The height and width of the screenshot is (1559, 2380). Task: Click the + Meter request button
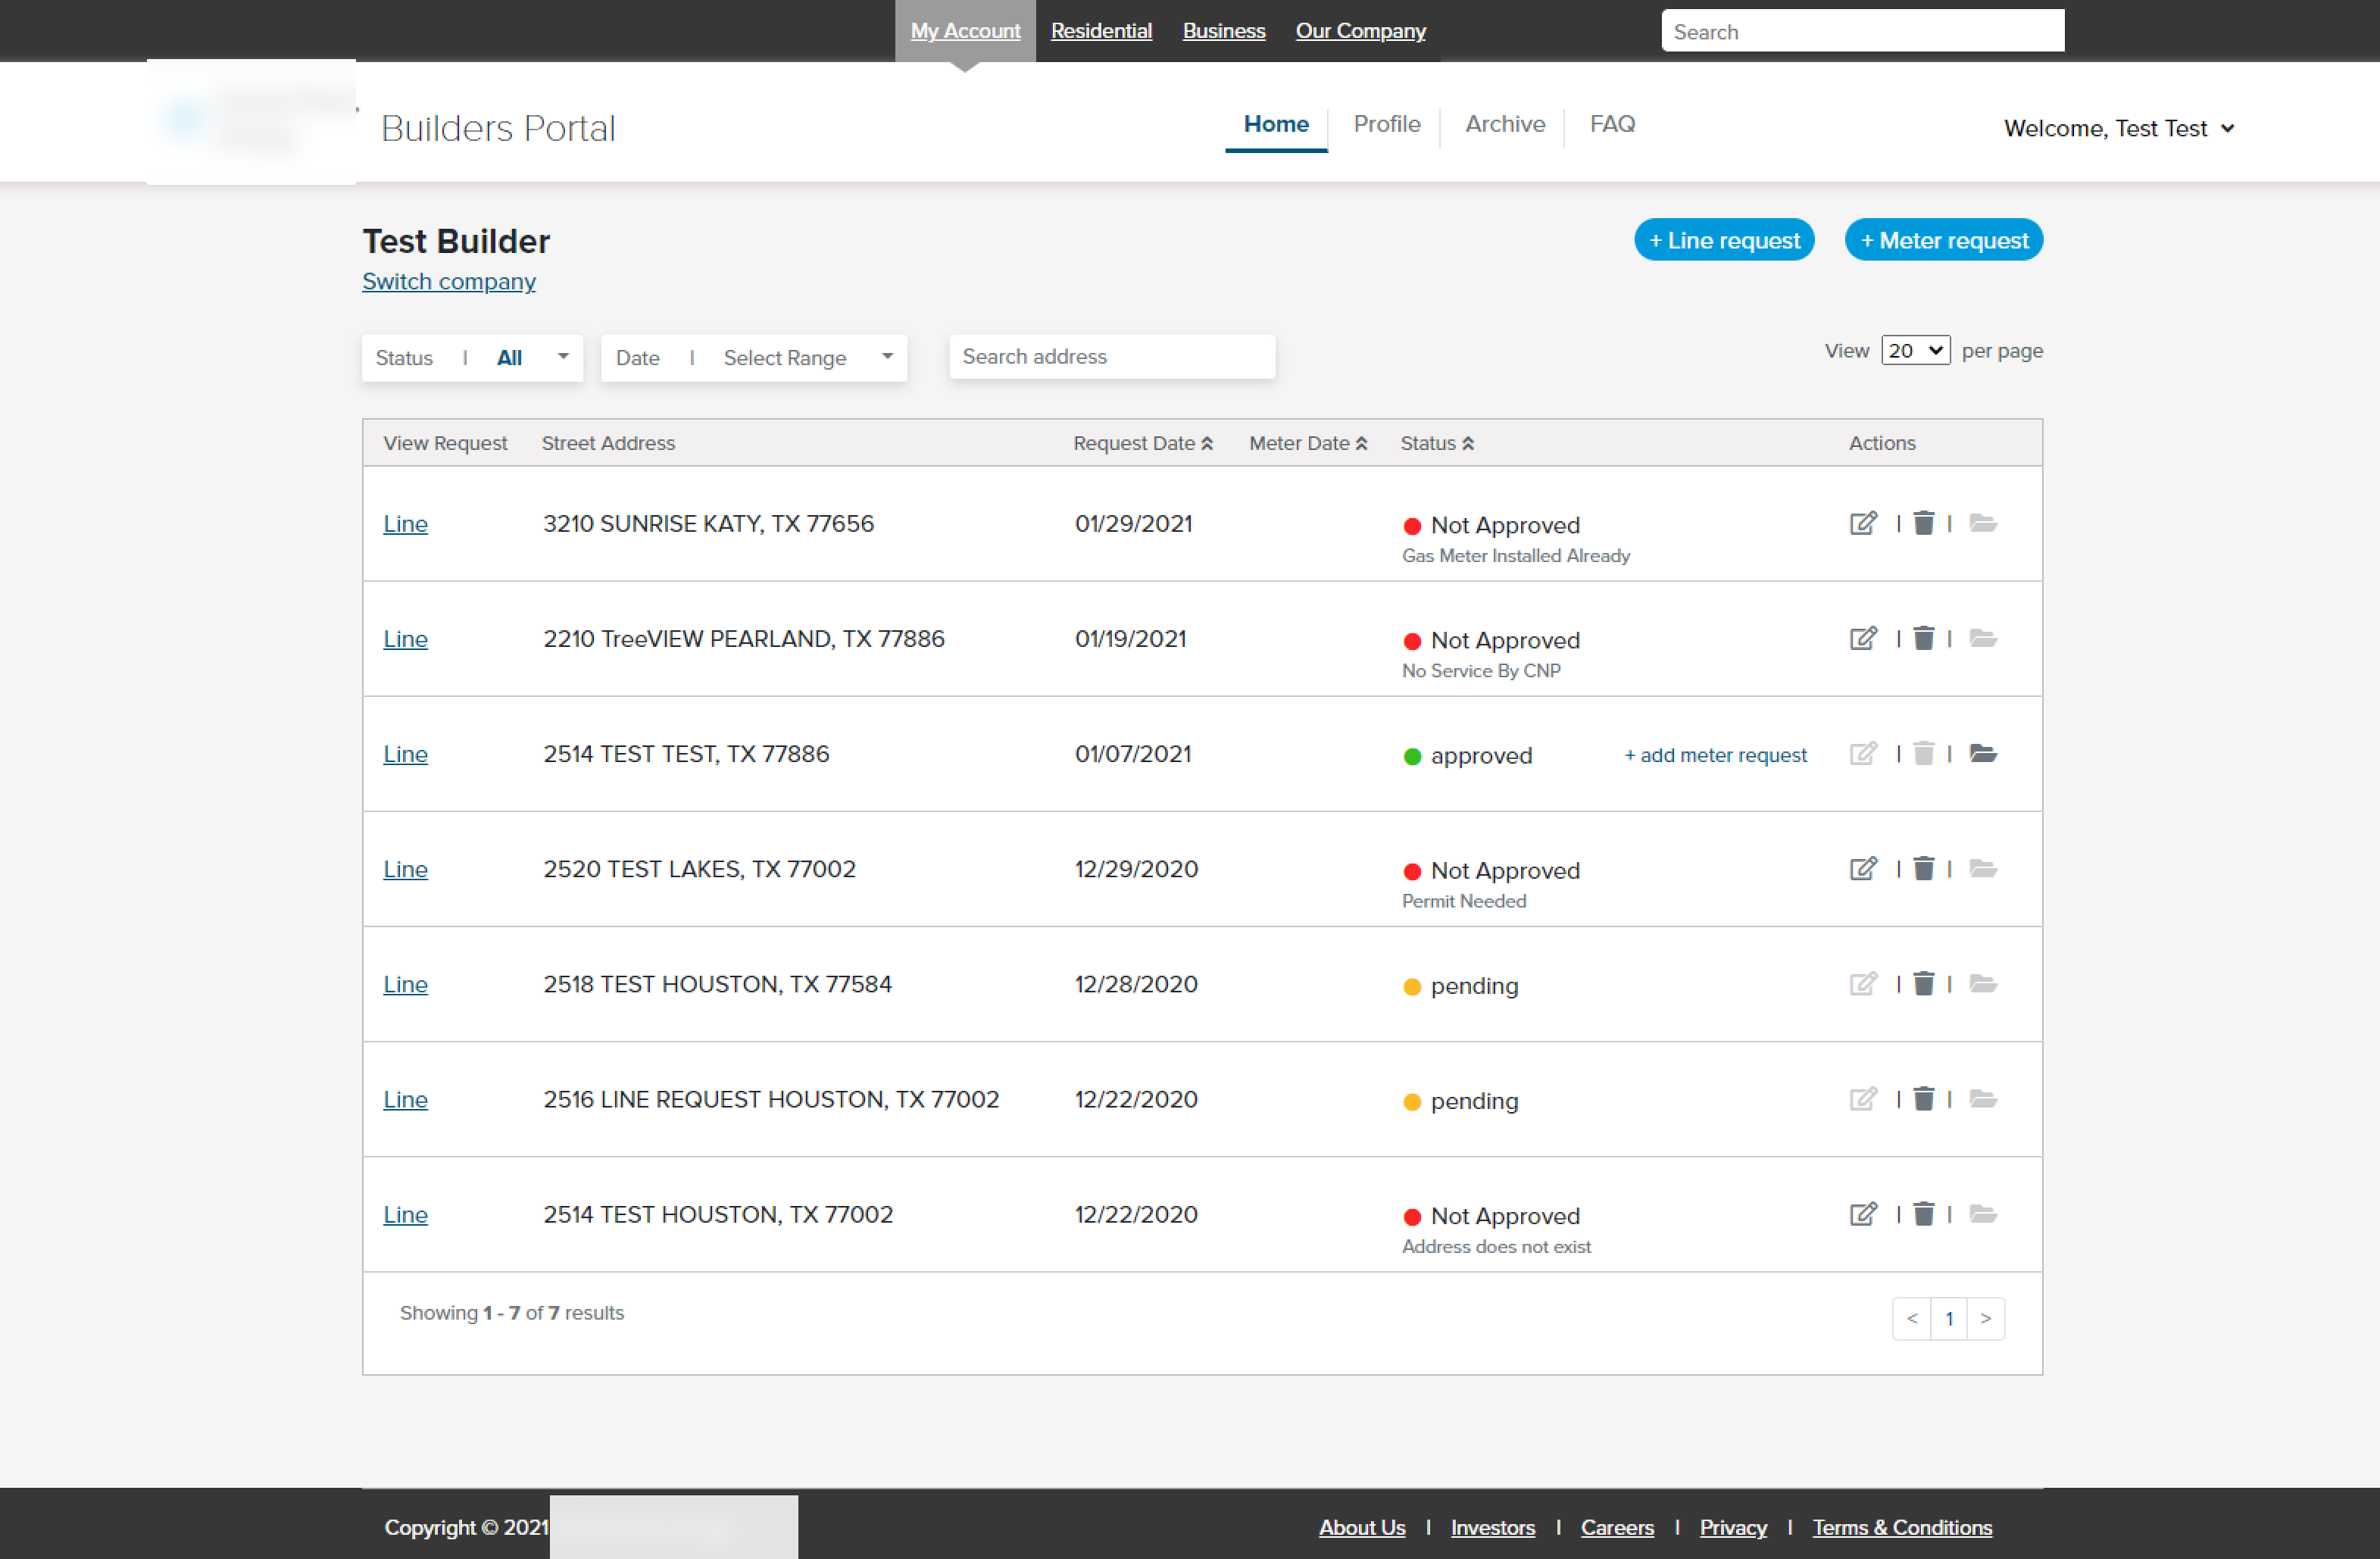pos(1942,240)
